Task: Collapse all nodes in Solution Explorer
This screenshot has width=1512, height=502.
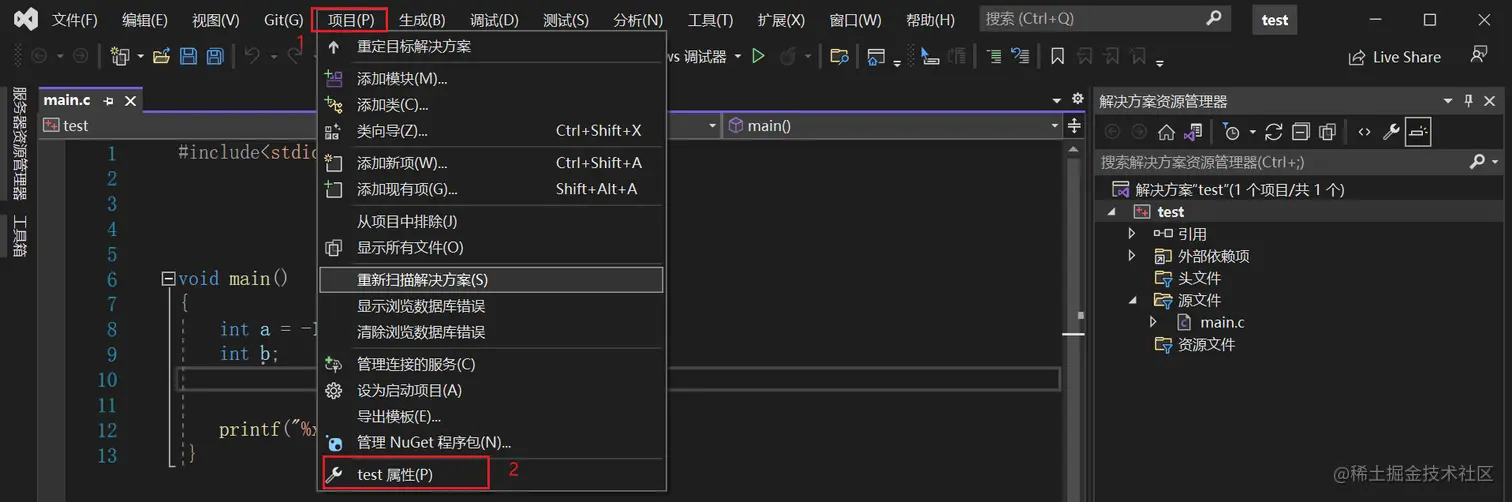Action: pyautogui.click(x=1300, y=132)
